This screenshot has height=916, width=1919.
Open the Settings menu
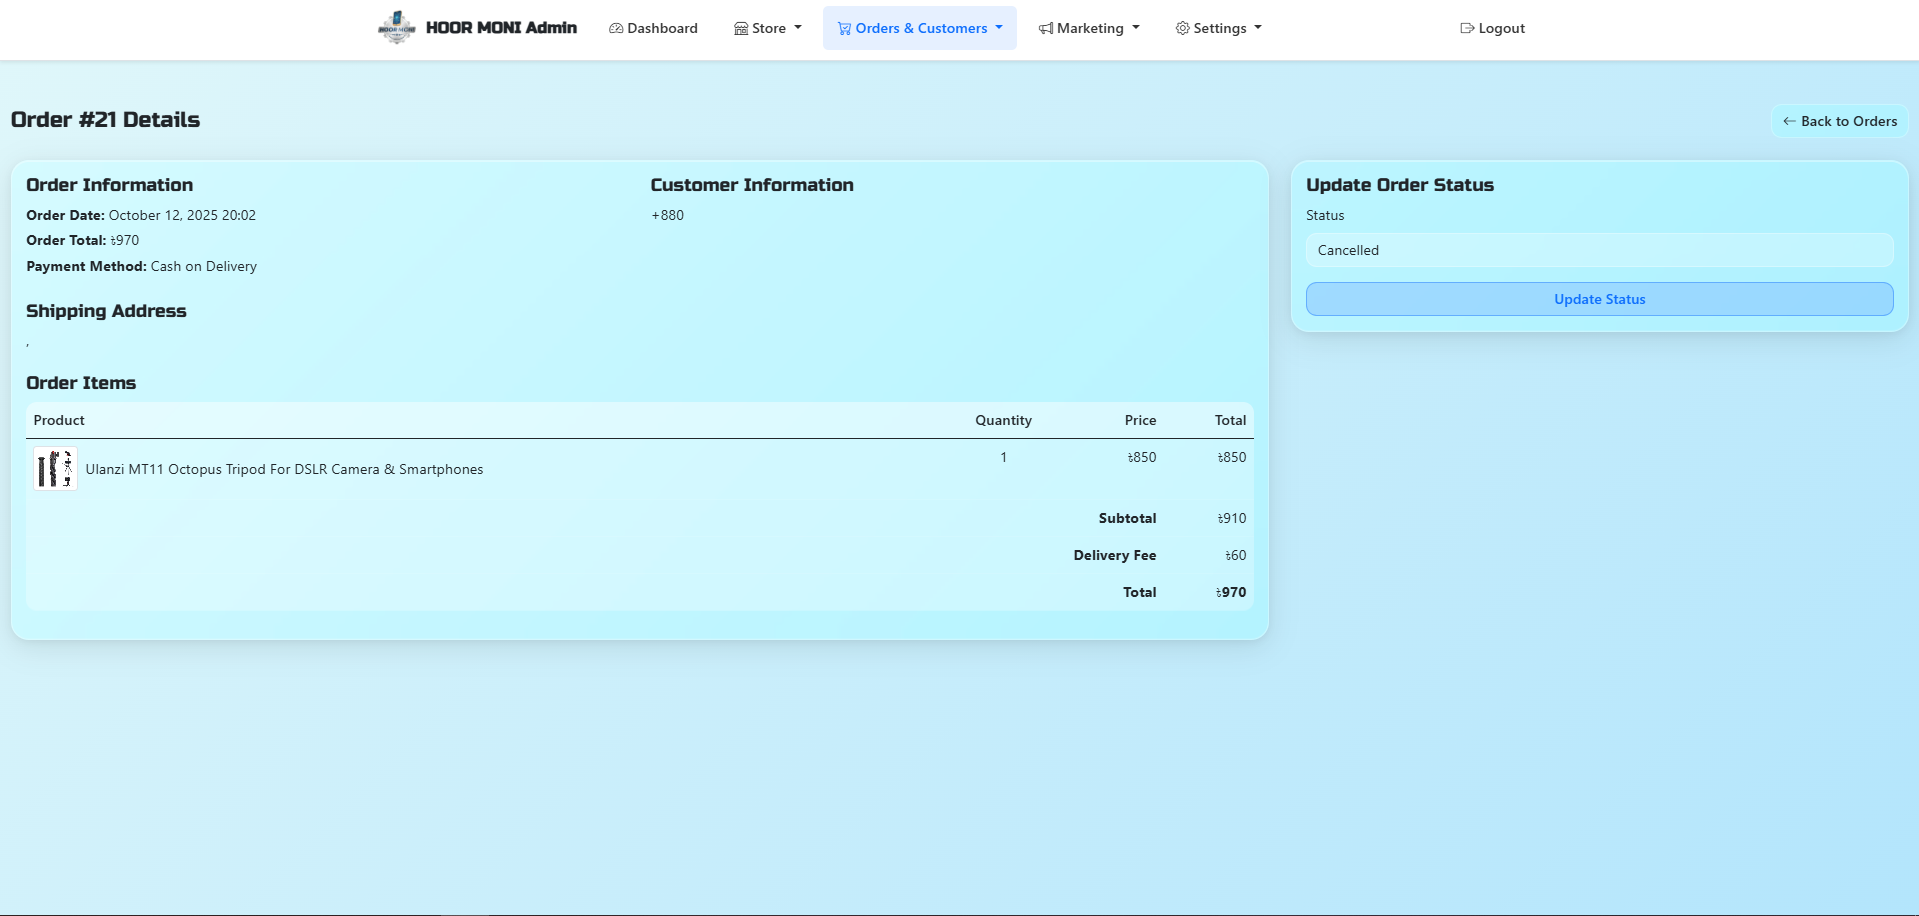[1219, 28]
